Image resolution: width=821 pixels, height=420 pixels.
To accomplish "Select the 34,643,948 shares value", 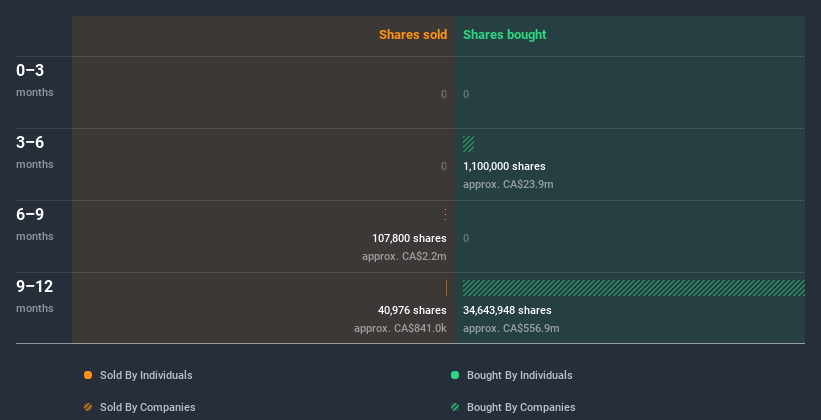I will coord(507,310).
